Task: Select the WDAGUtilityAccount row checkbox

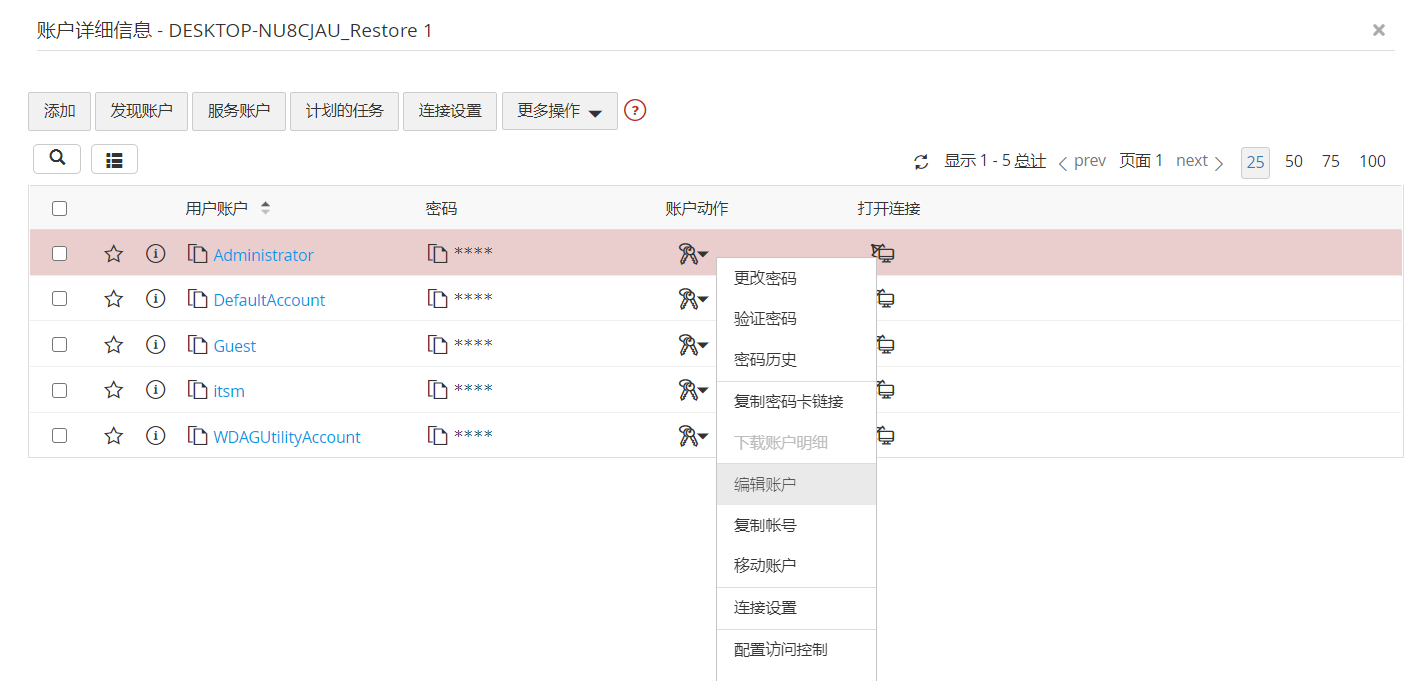Action: click(x=60, y=436)
